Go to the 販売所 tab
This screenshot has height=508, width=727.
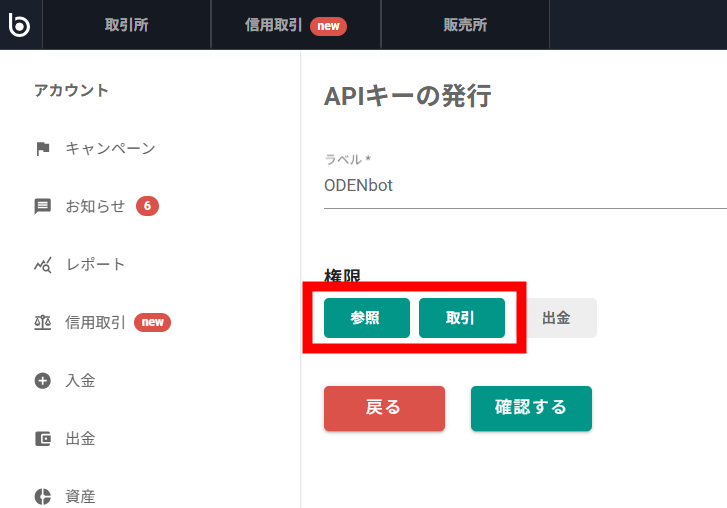pyautogui.click(x=465, y=25)
